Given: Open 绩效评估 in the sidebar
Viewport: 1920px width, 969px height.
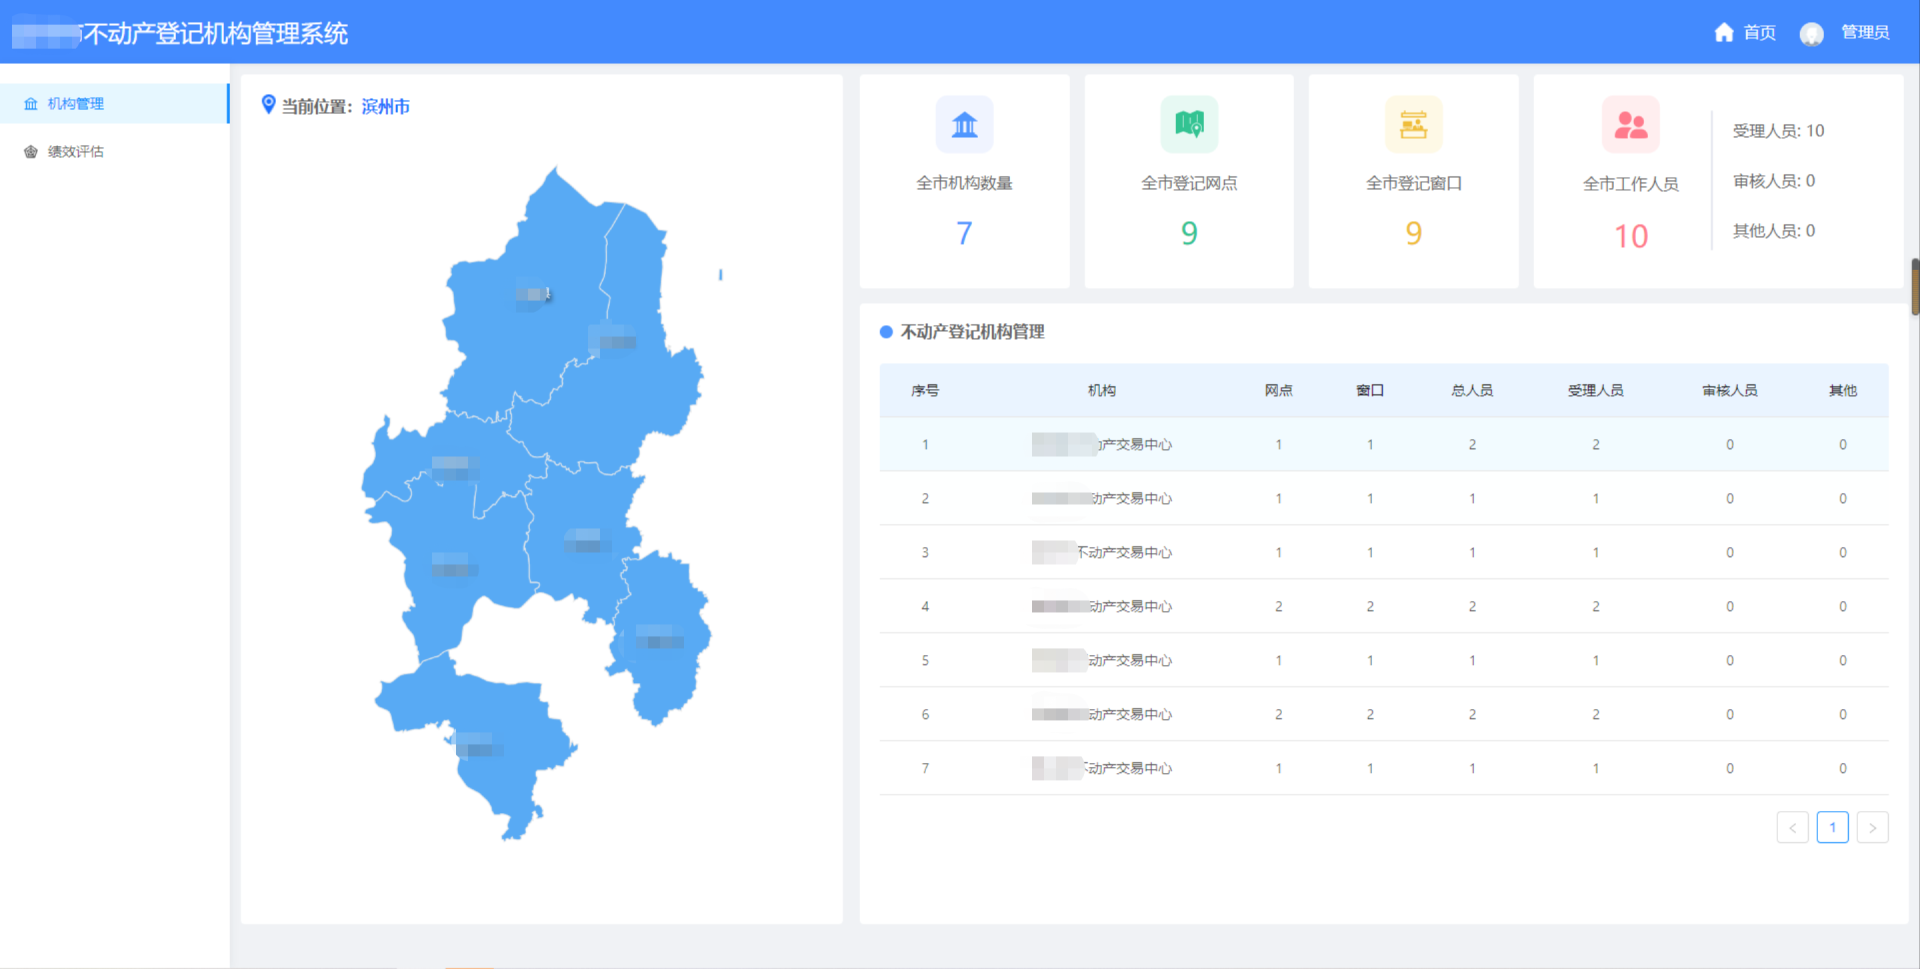Looking at the screenshot, I should point(76,152).
